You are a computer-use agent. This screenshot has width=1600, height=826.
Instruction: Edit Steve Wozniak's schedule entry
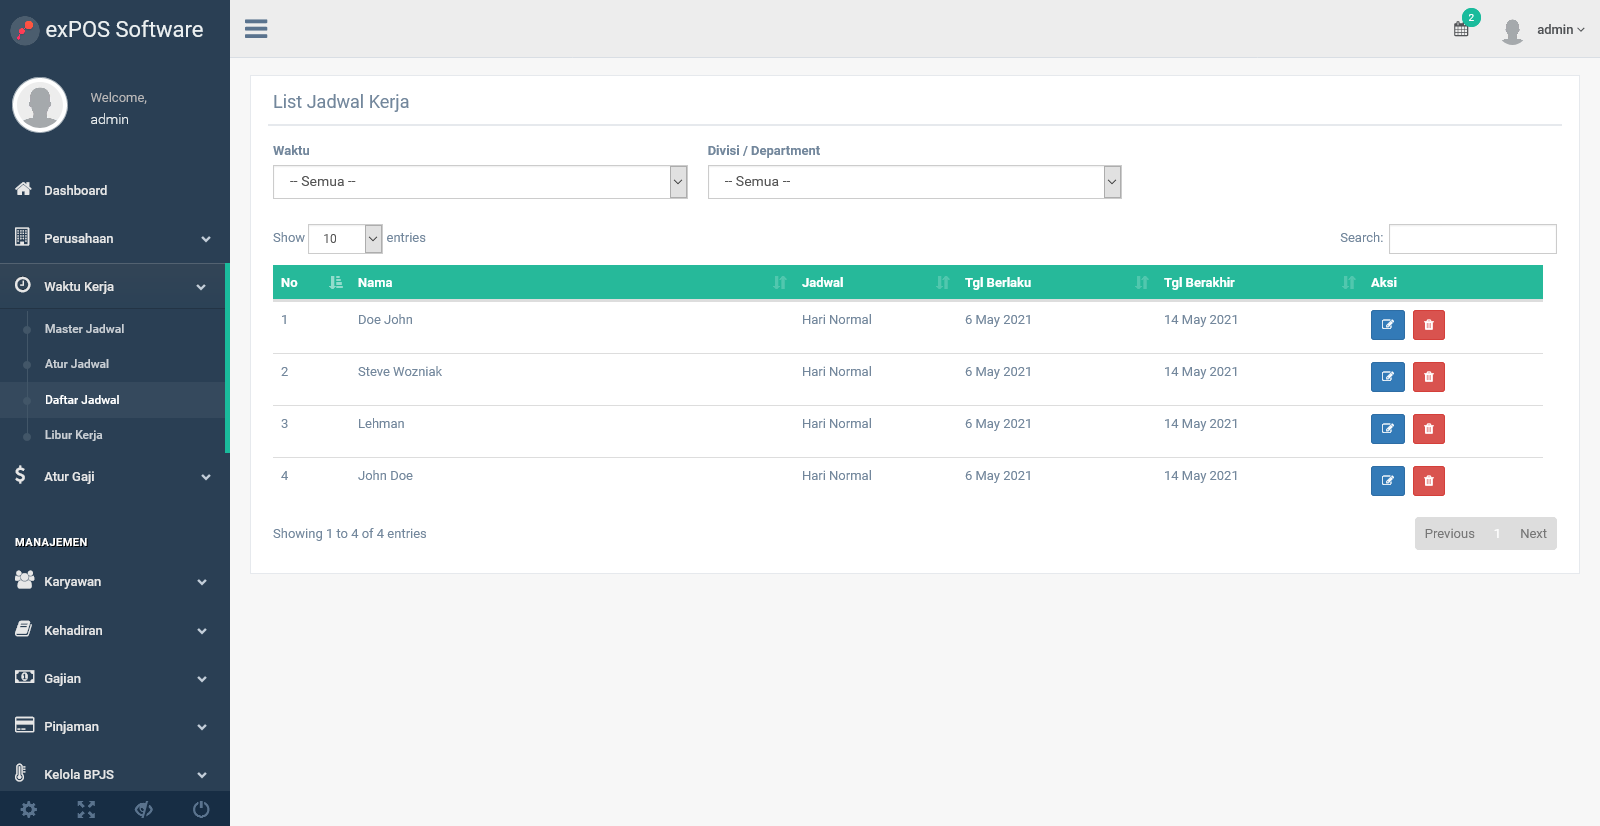[x=1388, y=377]
